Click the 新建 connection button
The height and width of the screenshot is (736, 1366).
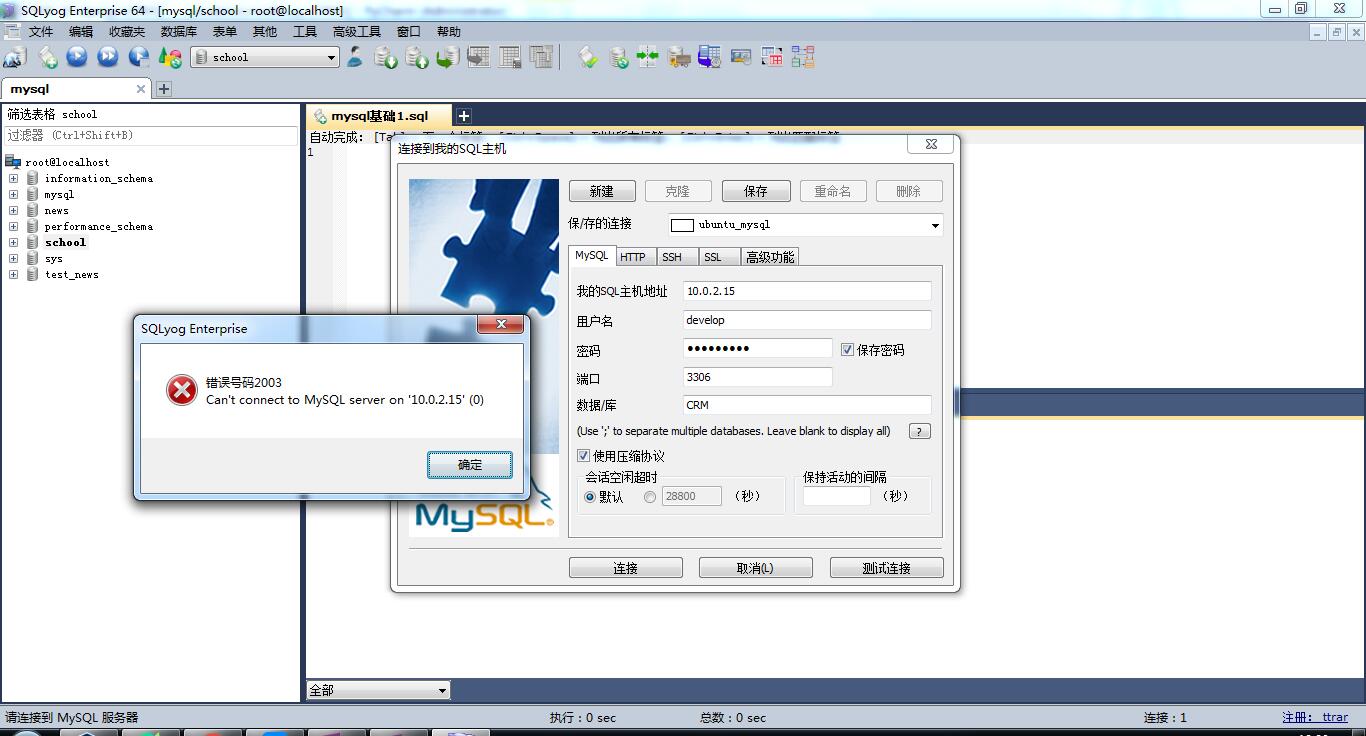[x=602, y=191]
